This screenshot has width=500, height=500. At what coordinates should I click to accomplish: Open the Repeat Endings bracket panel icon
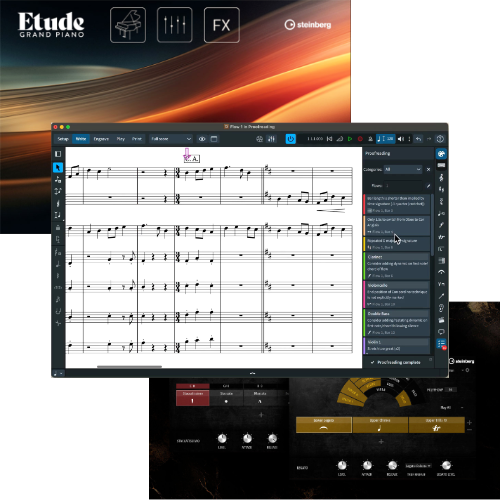pyautogui.click(x=441, y=249)
